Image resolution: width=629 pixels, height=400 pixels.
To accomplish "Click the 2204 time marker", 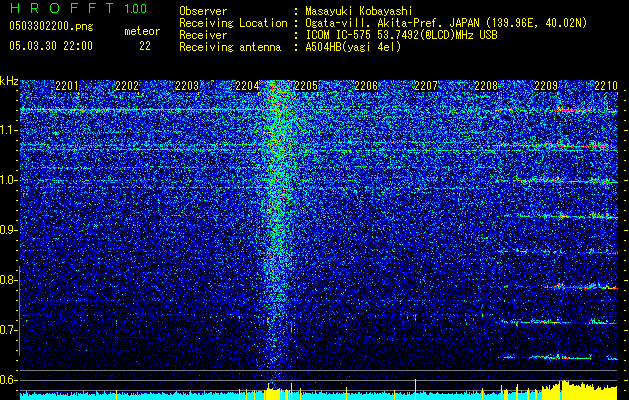I will coord(247,86).
